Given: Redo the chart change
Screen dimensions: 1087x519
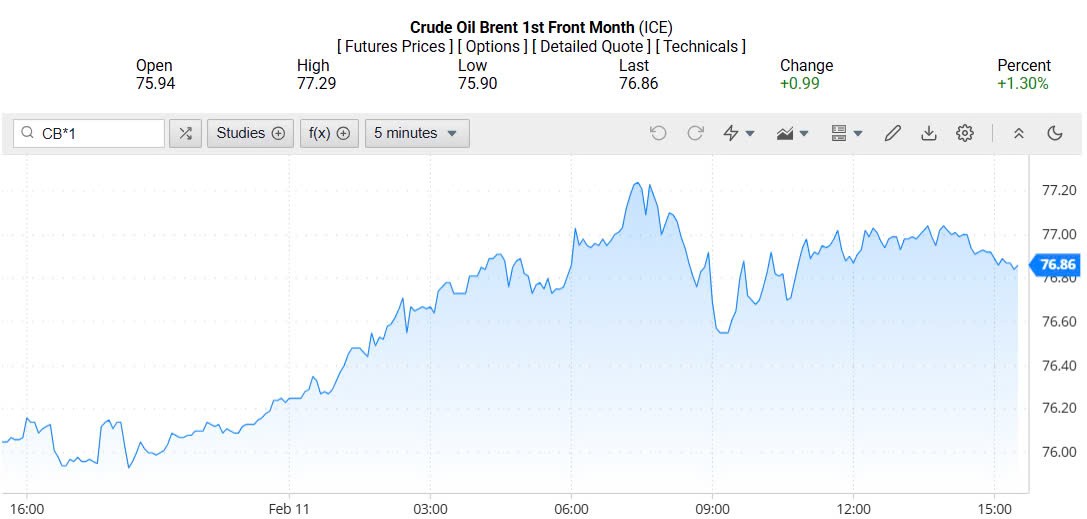Looking at the screenshot, I should (x=695, y=133).
